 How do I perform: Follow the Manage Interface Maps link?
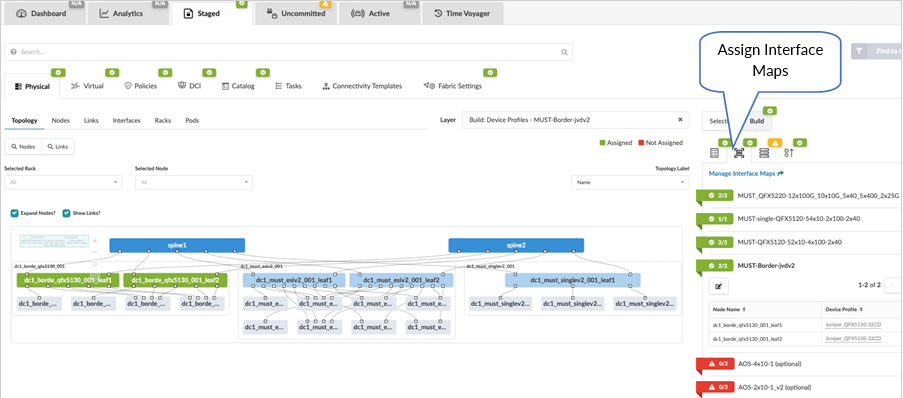(746, 173)
